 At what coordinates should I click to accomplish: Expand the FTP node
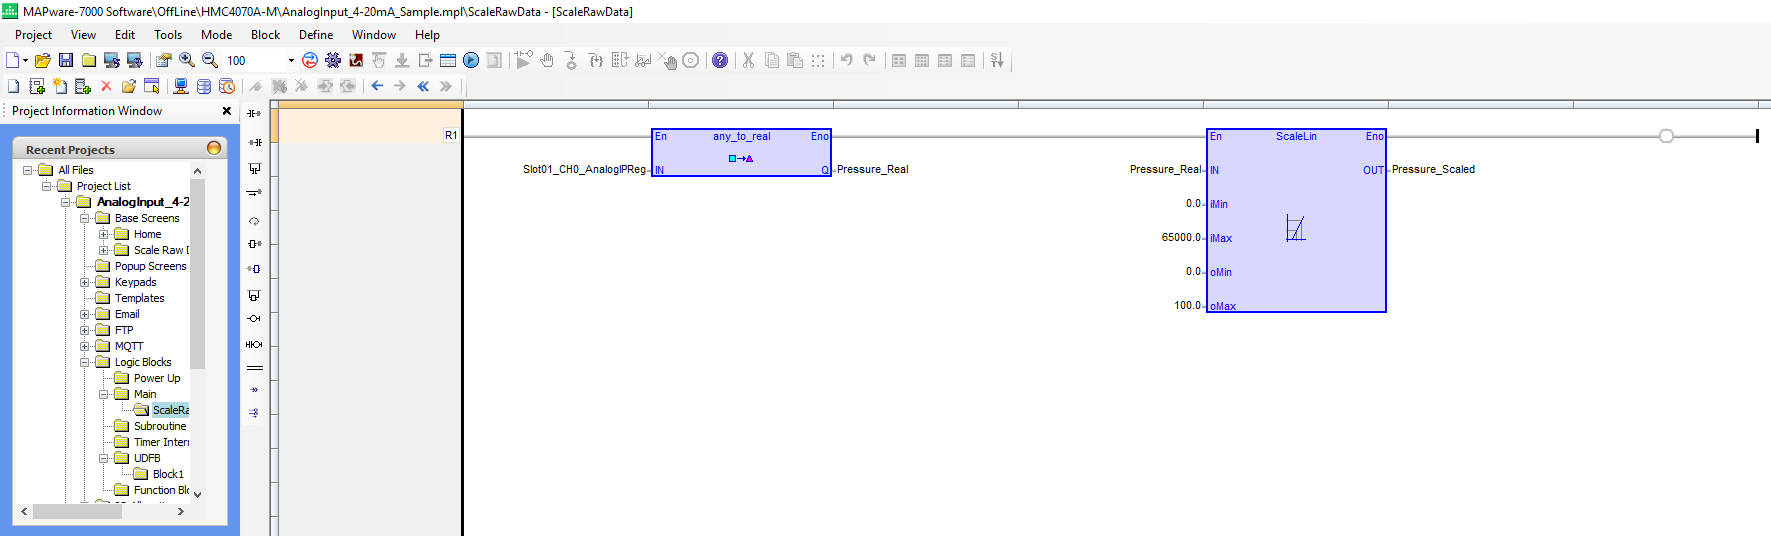click(85, 330)
